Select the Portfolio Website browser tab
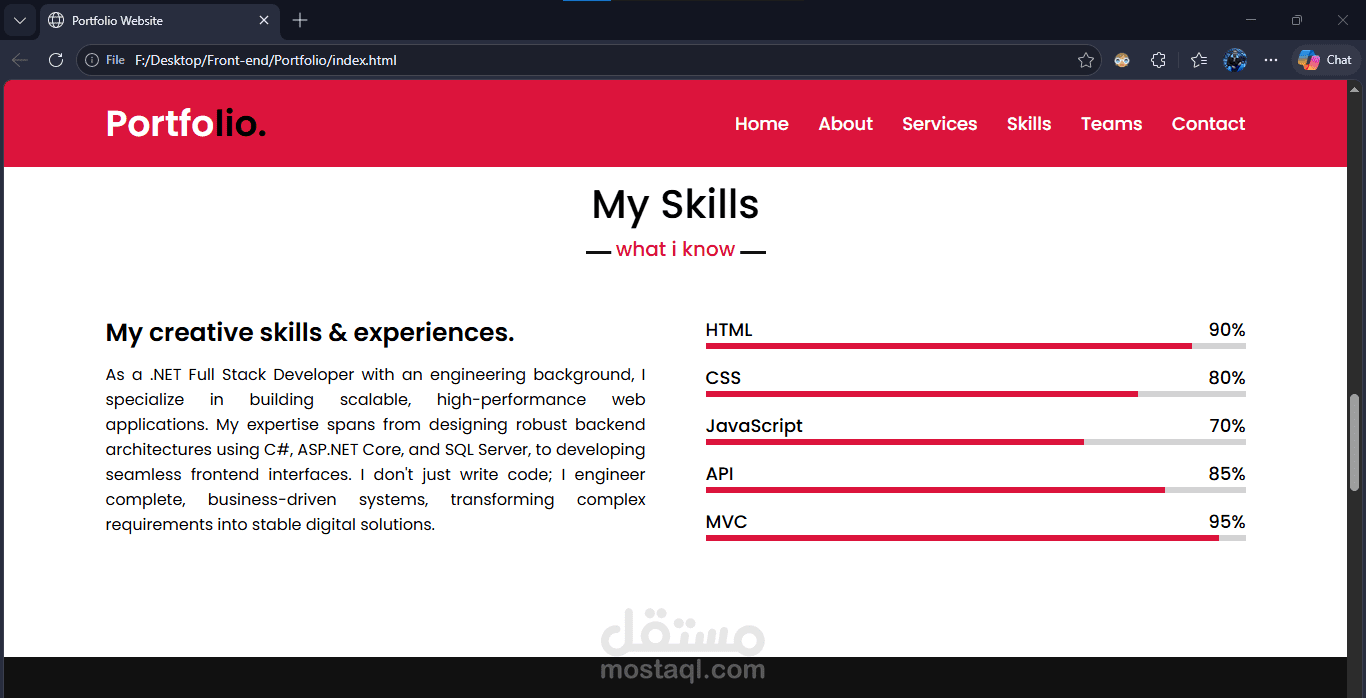This screenshot has height=698, width=1366. click(160, 20)
